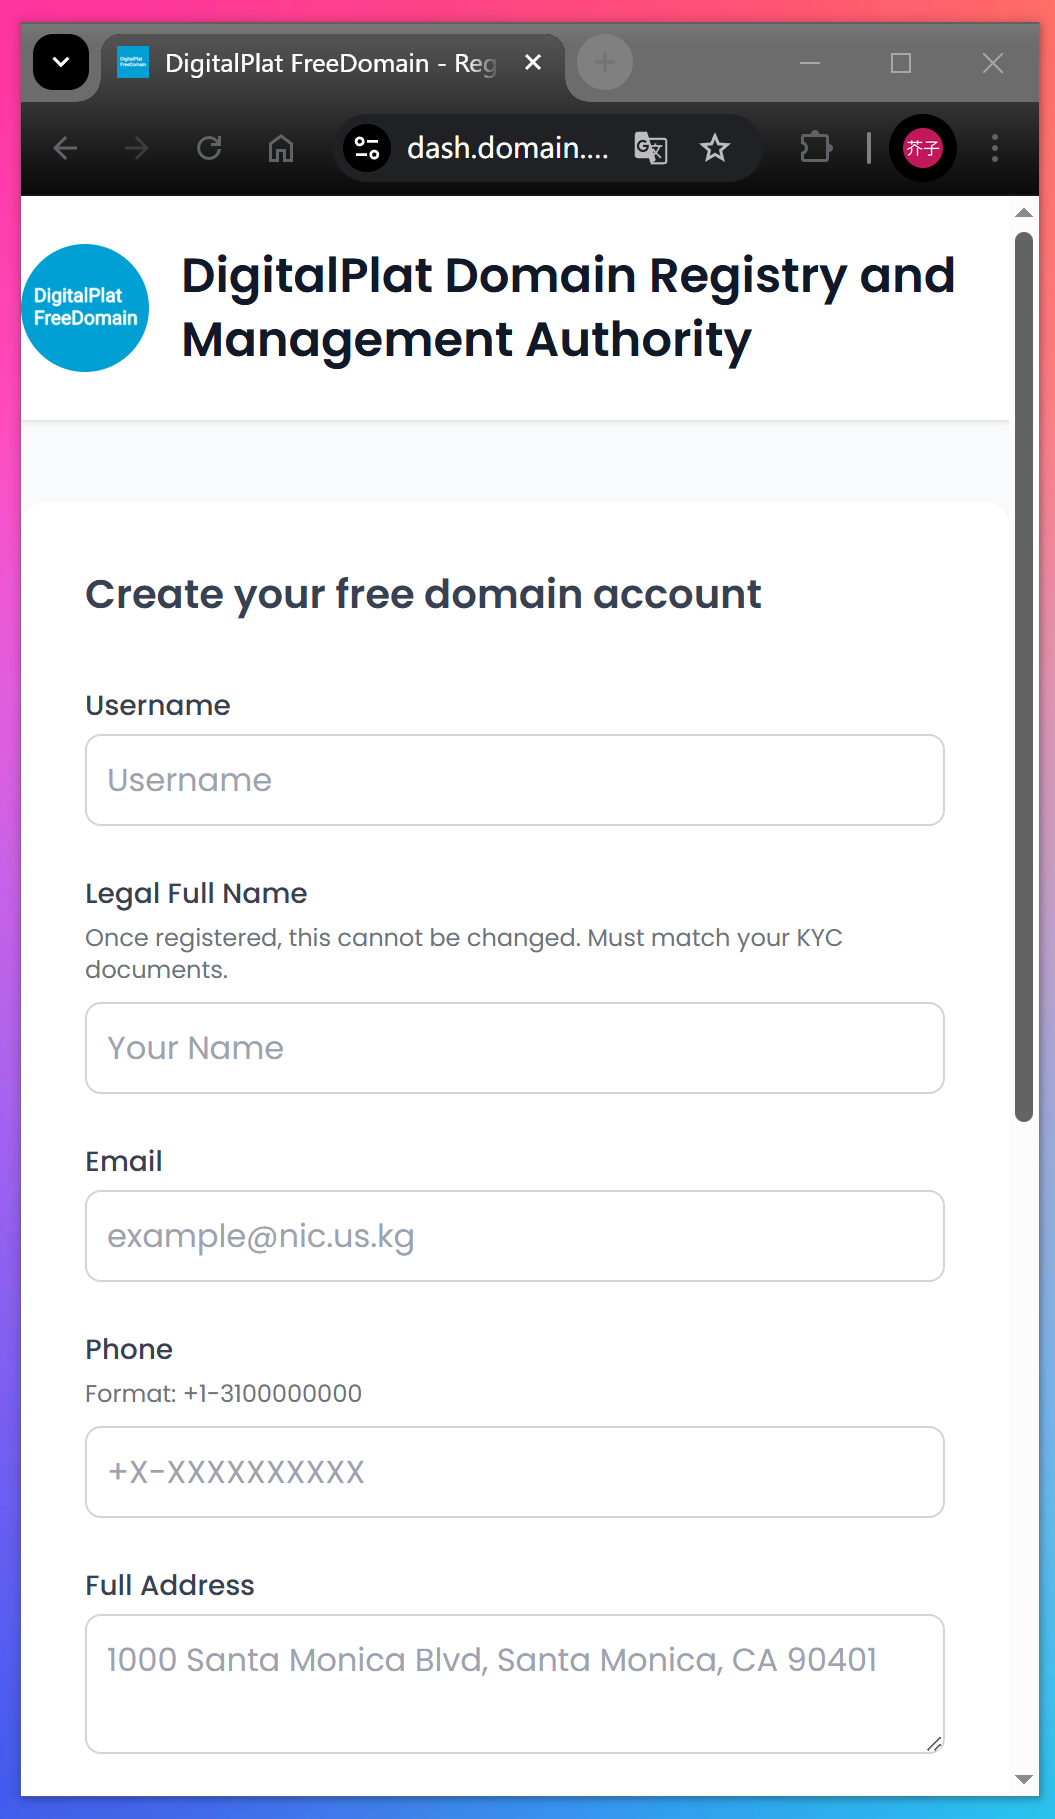
Task: Bookmark this page with the star icon
Action: tap(715, 149)
